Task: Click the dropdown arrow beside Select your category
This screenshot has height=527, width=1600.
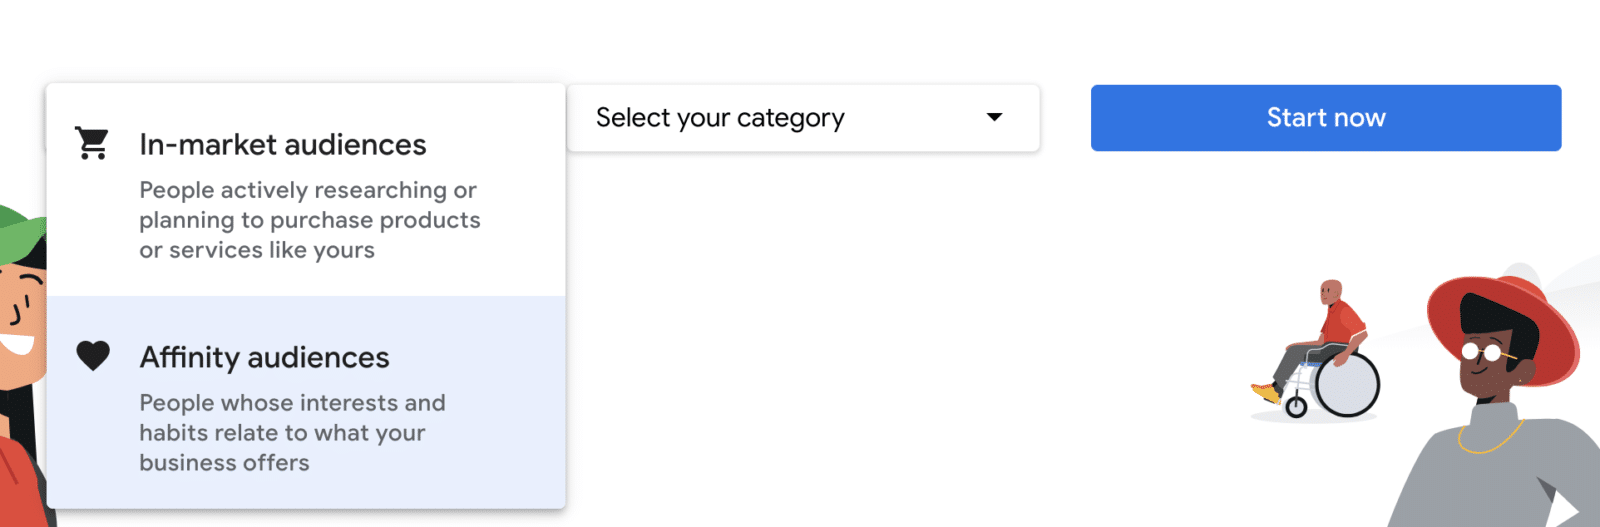Action: click(994, 117)
